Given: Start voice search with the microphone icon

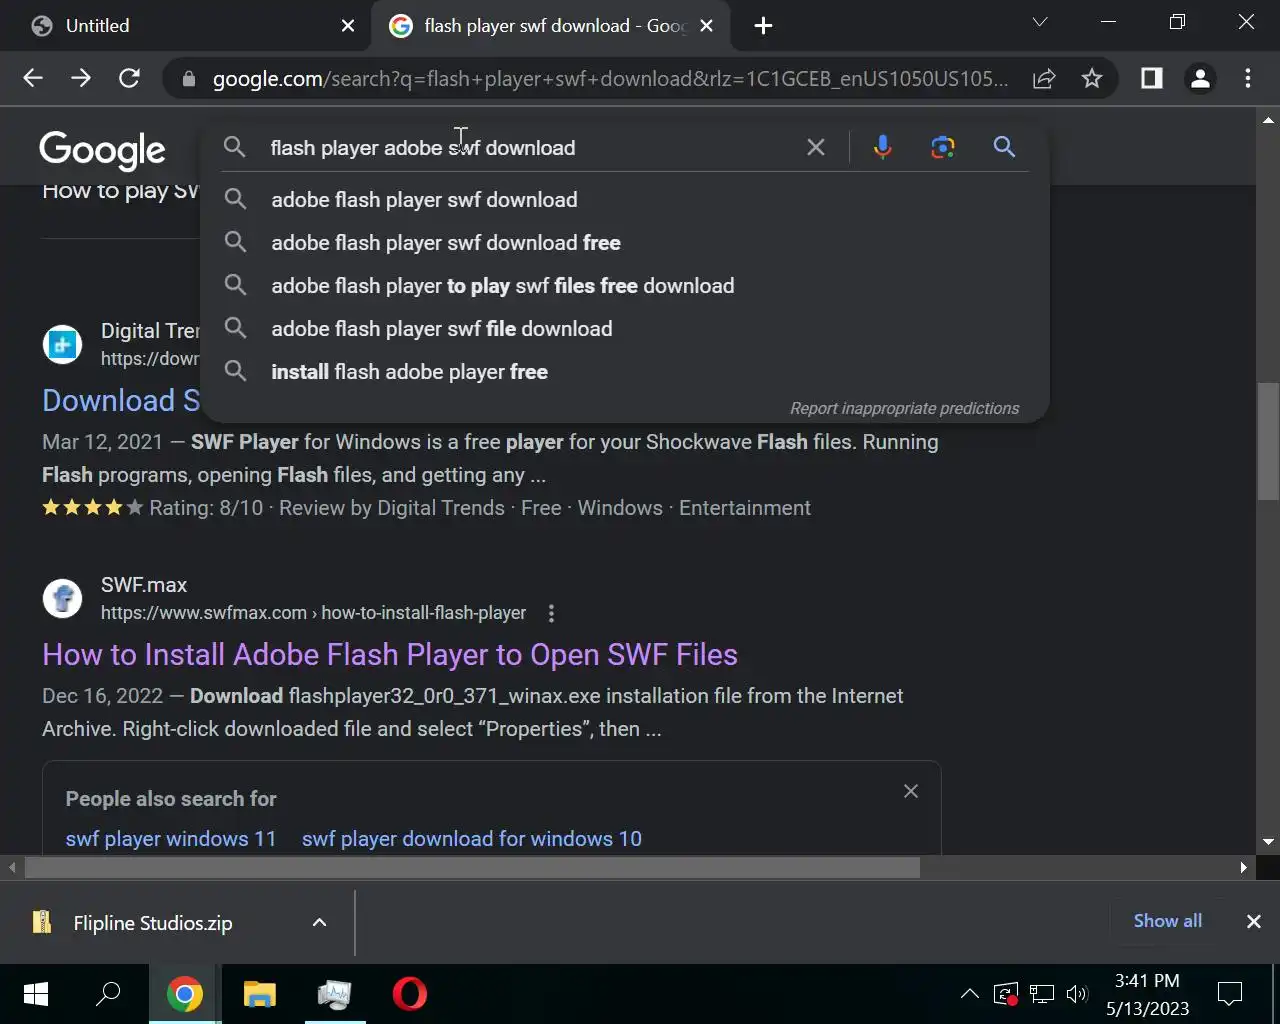Looking at the screenshot, I should pos(882,147).
